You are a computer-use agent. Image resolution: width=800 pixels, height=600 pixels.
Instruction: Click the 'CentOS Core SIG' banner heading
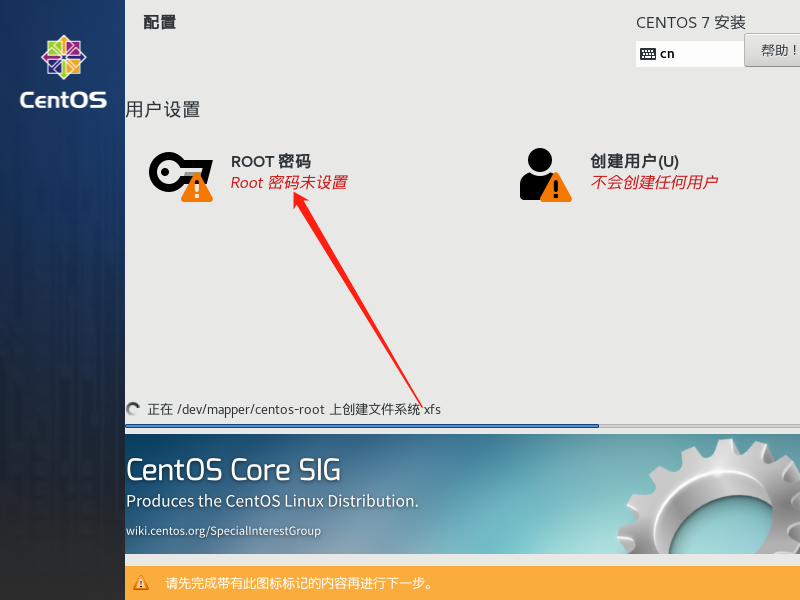(234, 470)
